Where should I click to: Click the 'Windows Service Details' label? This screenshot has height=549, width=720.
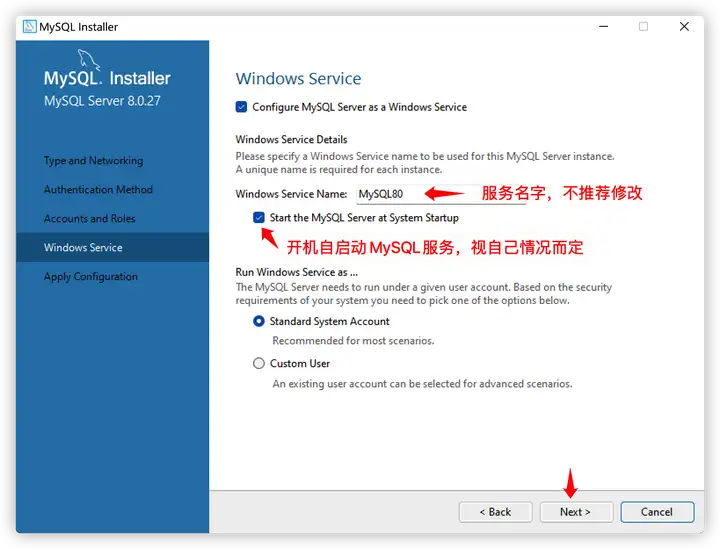click(291, 140)
